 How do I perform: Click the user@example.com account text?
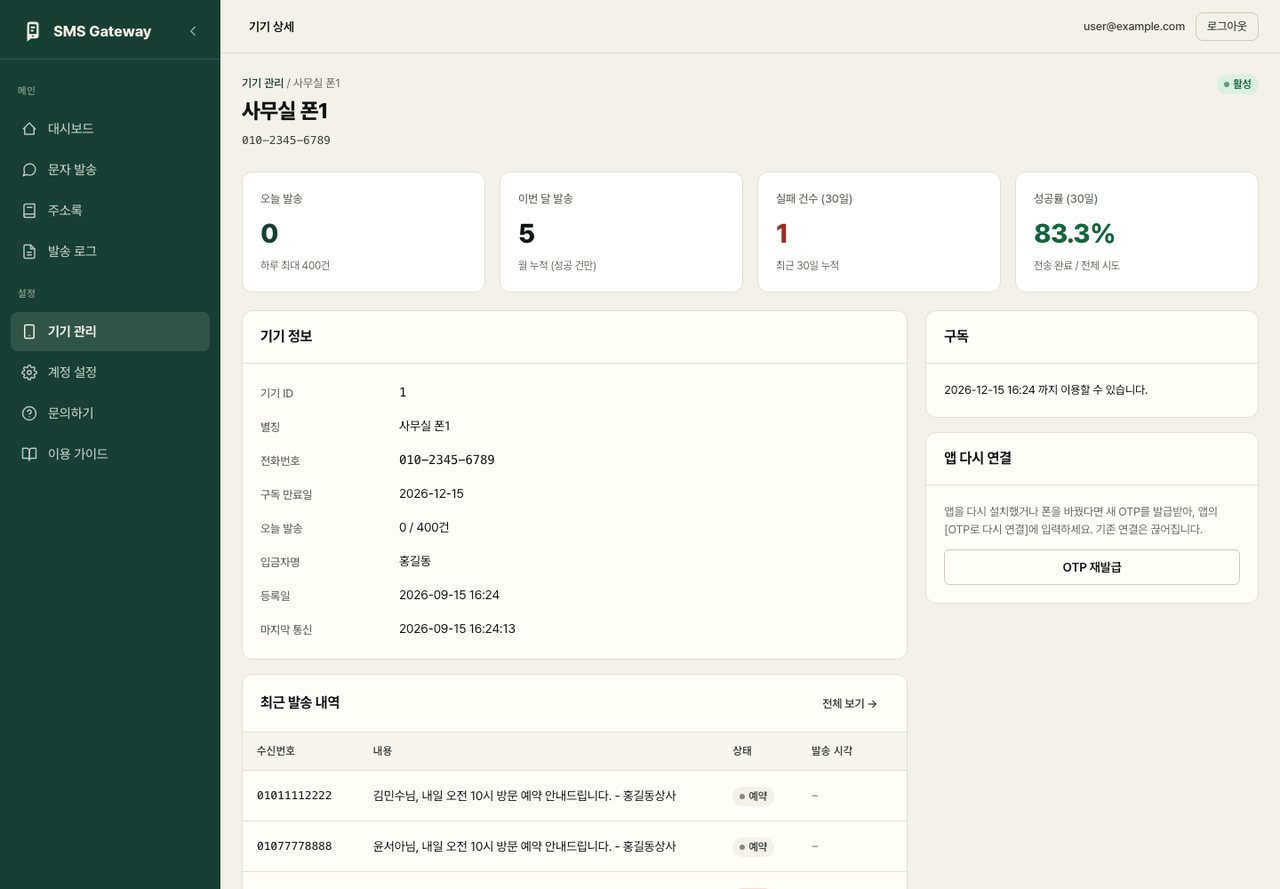pyautogui.click(x=1134, y=27)
